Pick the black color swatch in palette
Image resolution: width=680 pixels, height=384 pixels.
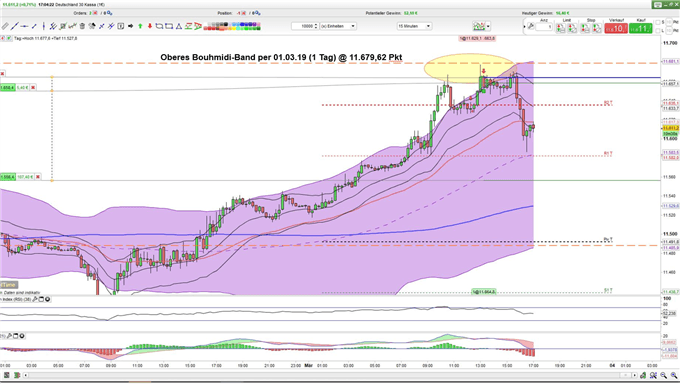[226, 24]
